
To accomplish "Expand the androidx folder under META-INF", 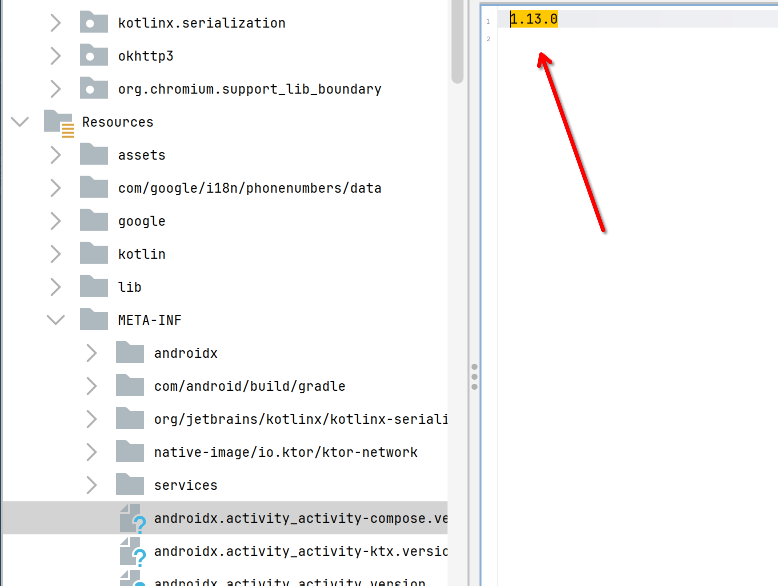I will [91, 353].
